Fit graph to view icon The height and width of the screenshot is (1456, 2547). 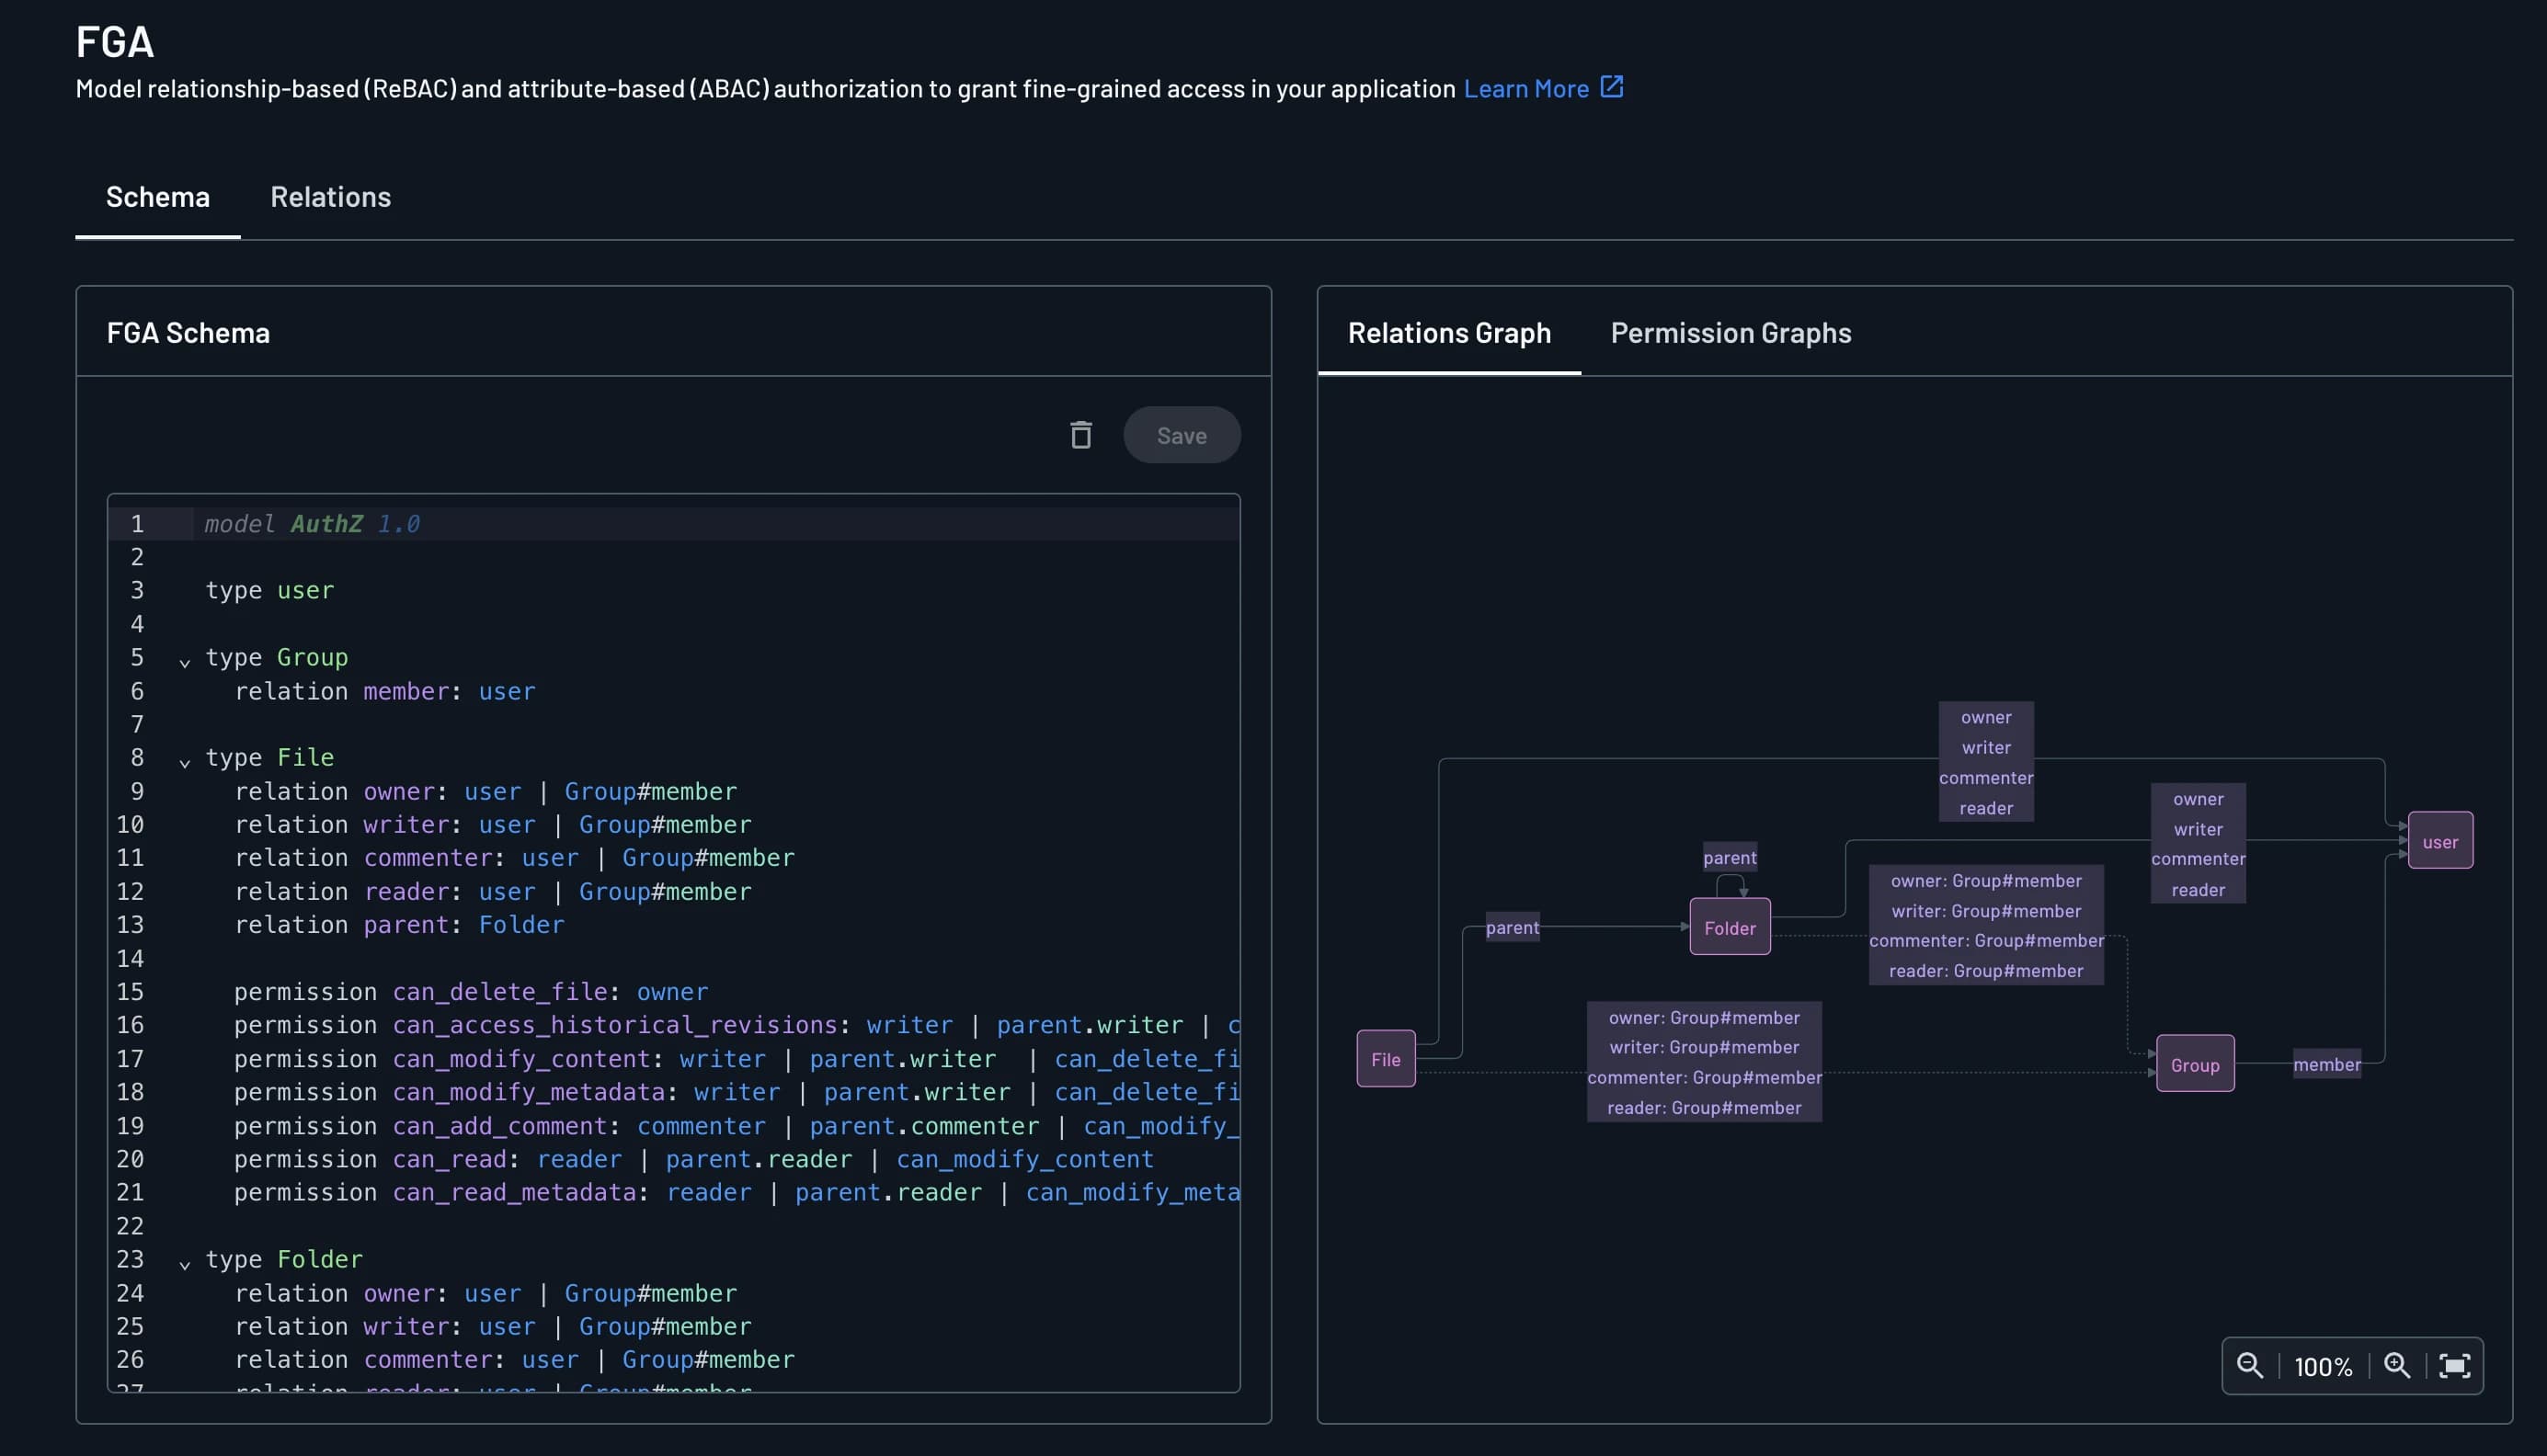(x=2454, y=1366)
